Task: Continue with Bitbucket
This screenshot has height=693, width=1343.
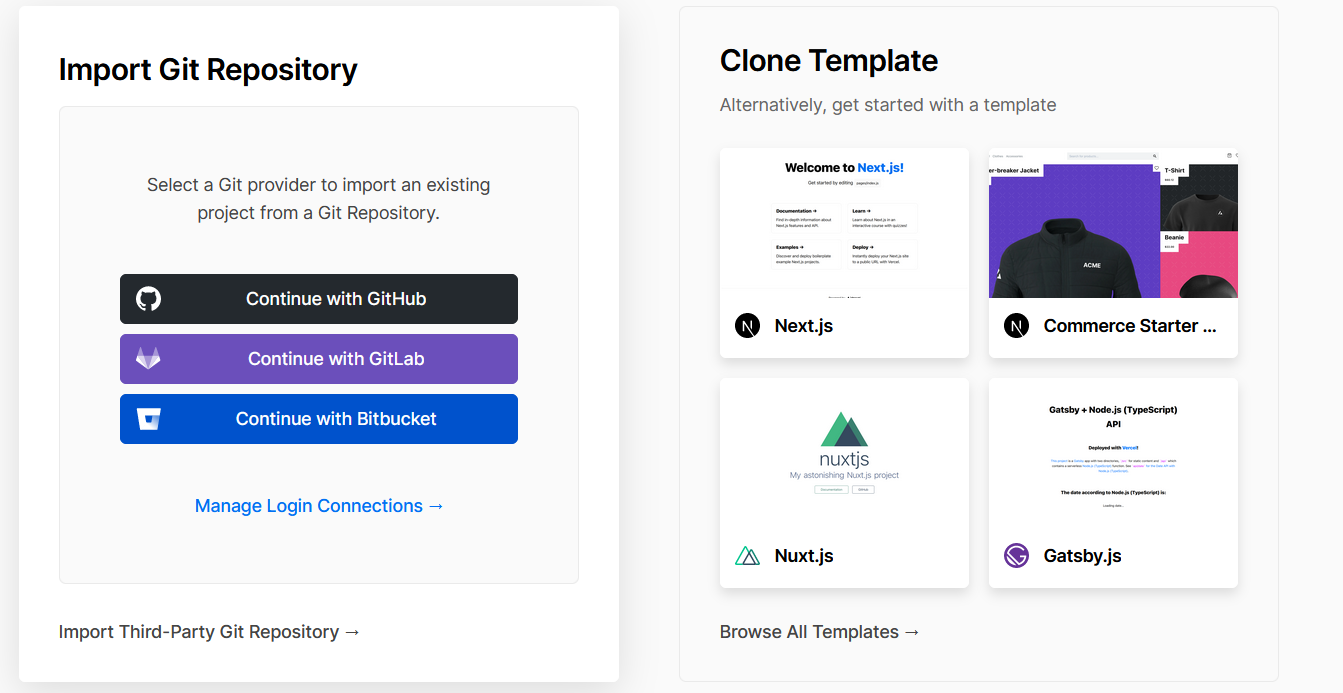Action: pos(319,419)
